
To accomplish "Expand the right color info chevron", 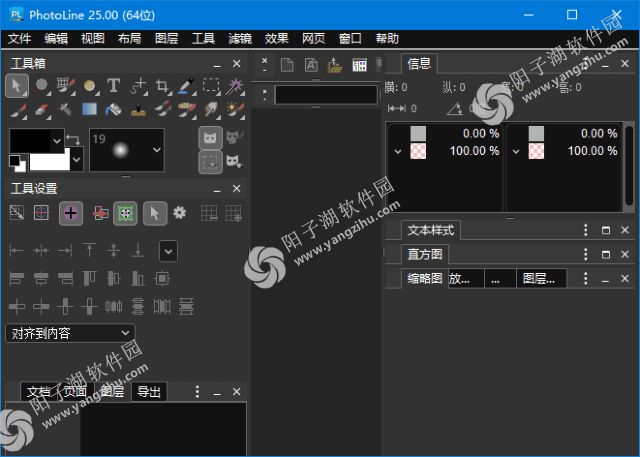I will click(x=516, y=152).
